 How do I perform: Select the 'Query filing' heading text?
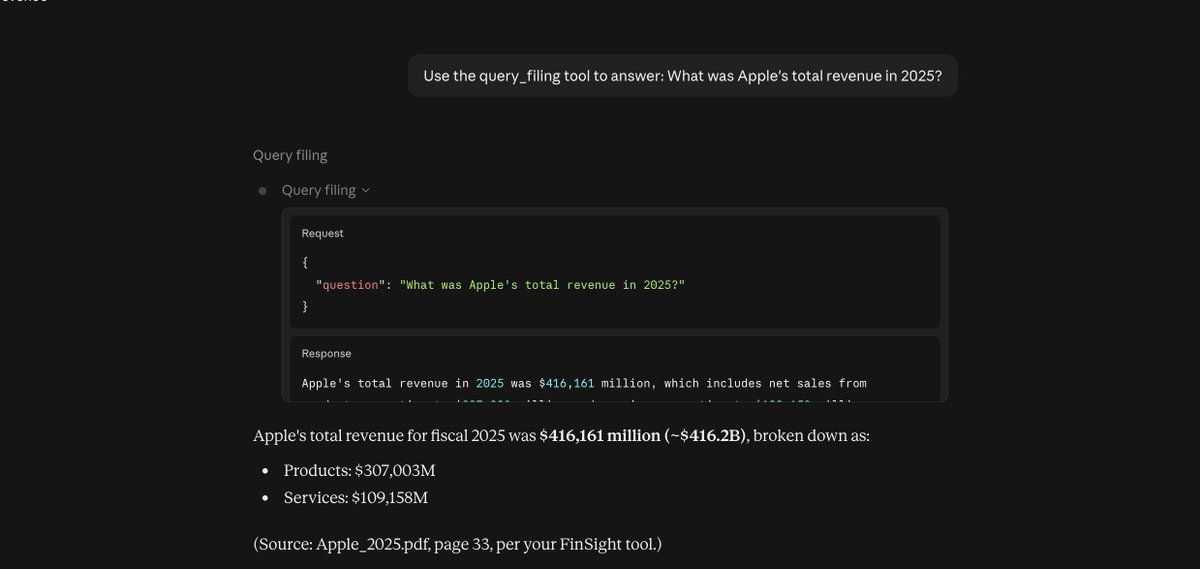pyautogui.click(x=290, y=155)
